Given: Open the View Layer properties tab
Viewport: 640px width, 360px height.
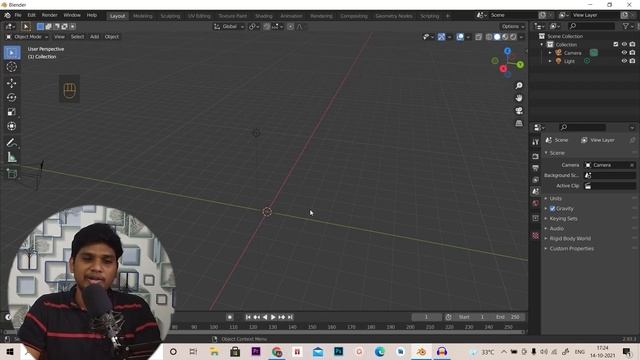Looking at the screenshot, I should [x=536, y=180].
